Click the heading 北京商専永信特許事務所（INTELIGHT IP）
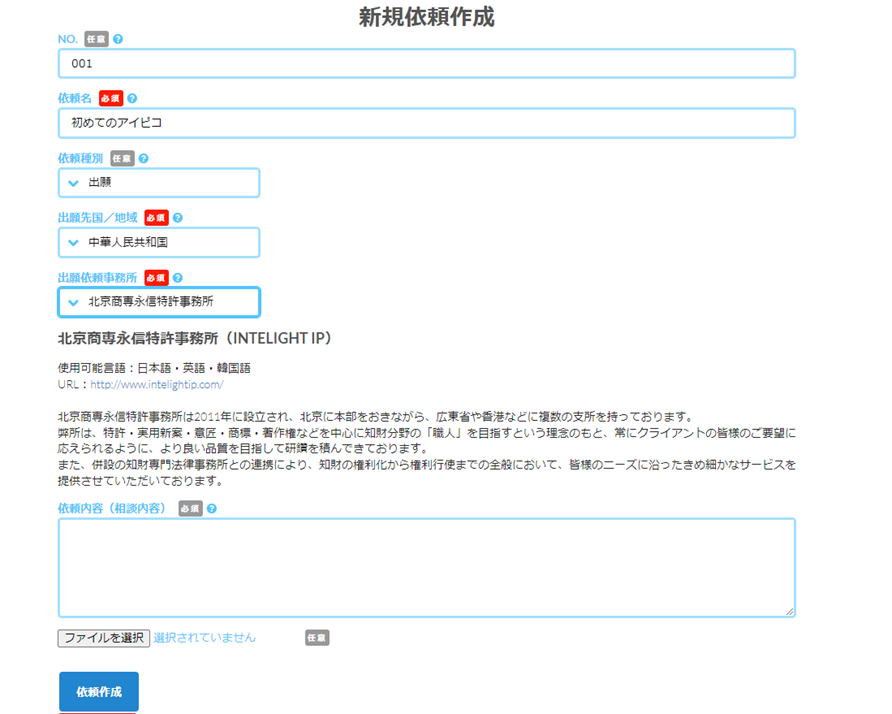 point(195,339)
